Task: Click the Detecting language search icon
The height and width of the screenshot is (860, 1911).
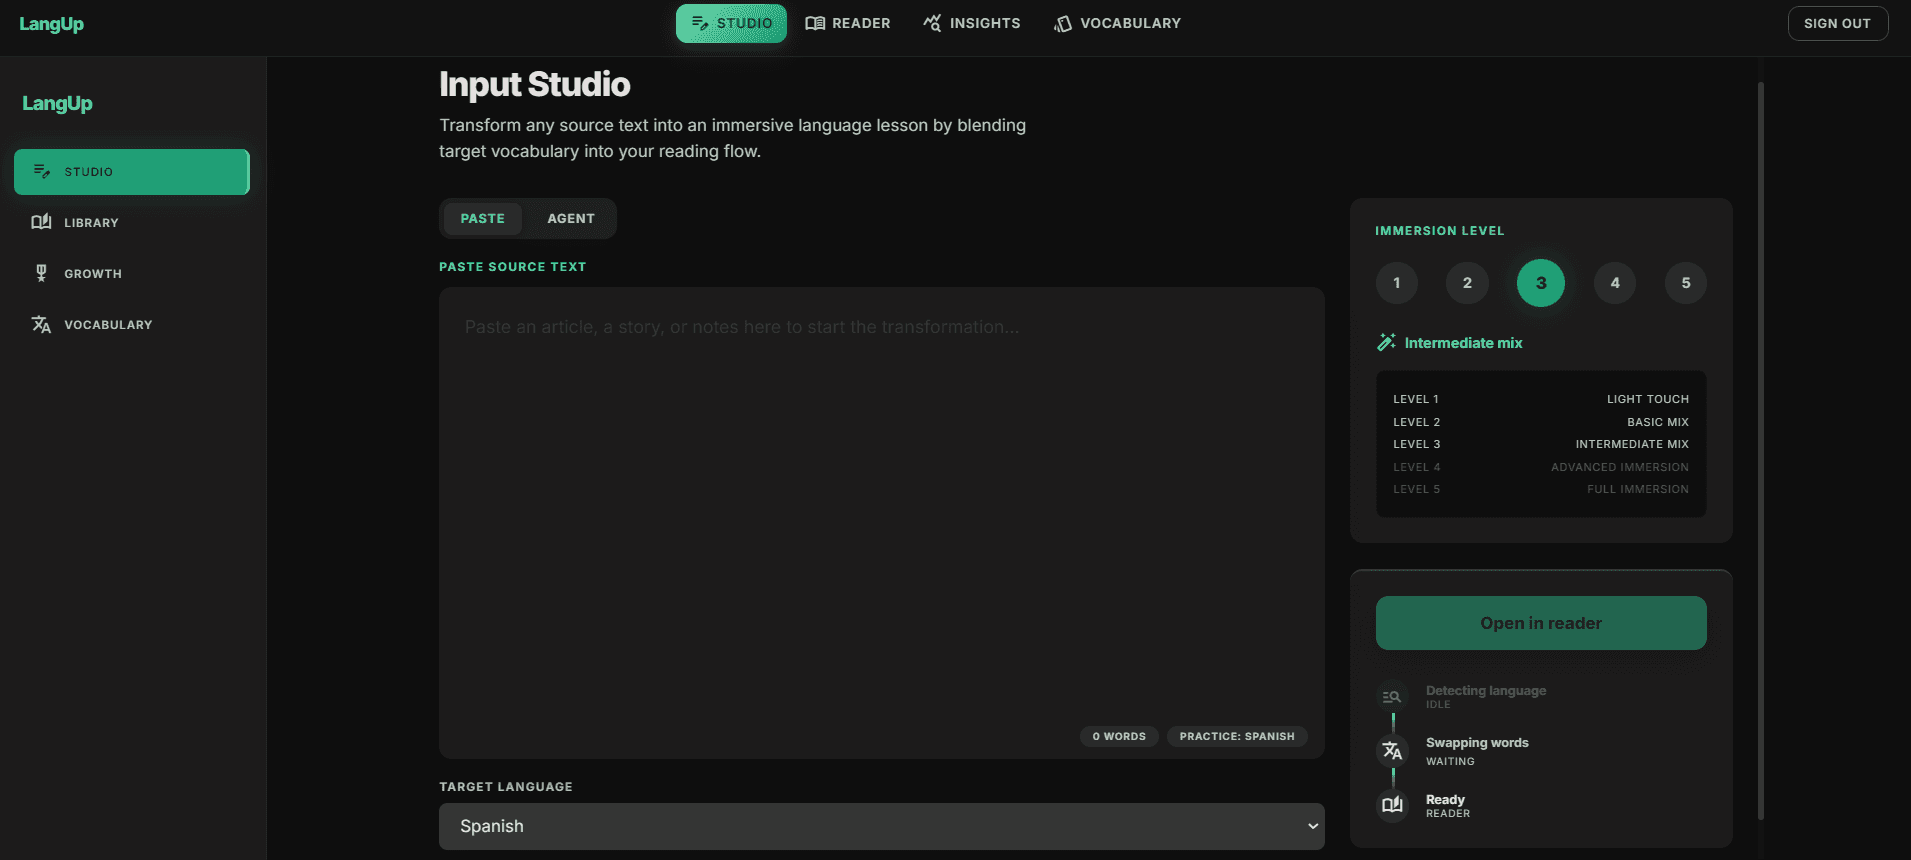Action: point(1392,697)
